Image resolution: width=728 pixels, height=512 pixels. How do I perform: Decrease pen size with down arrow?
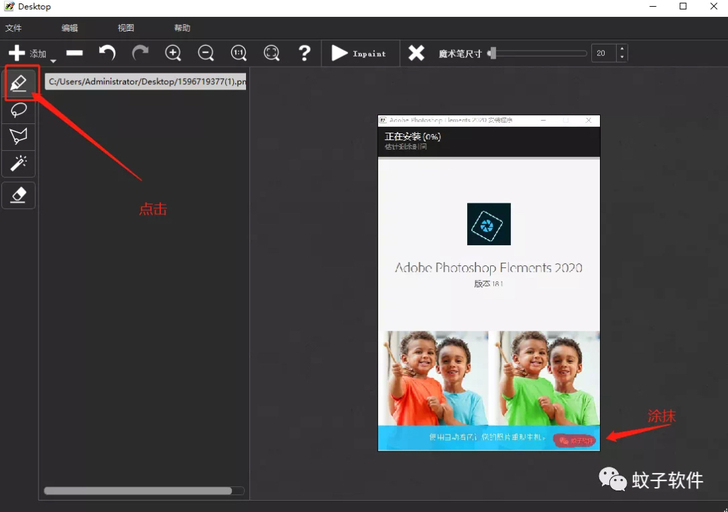622,58
